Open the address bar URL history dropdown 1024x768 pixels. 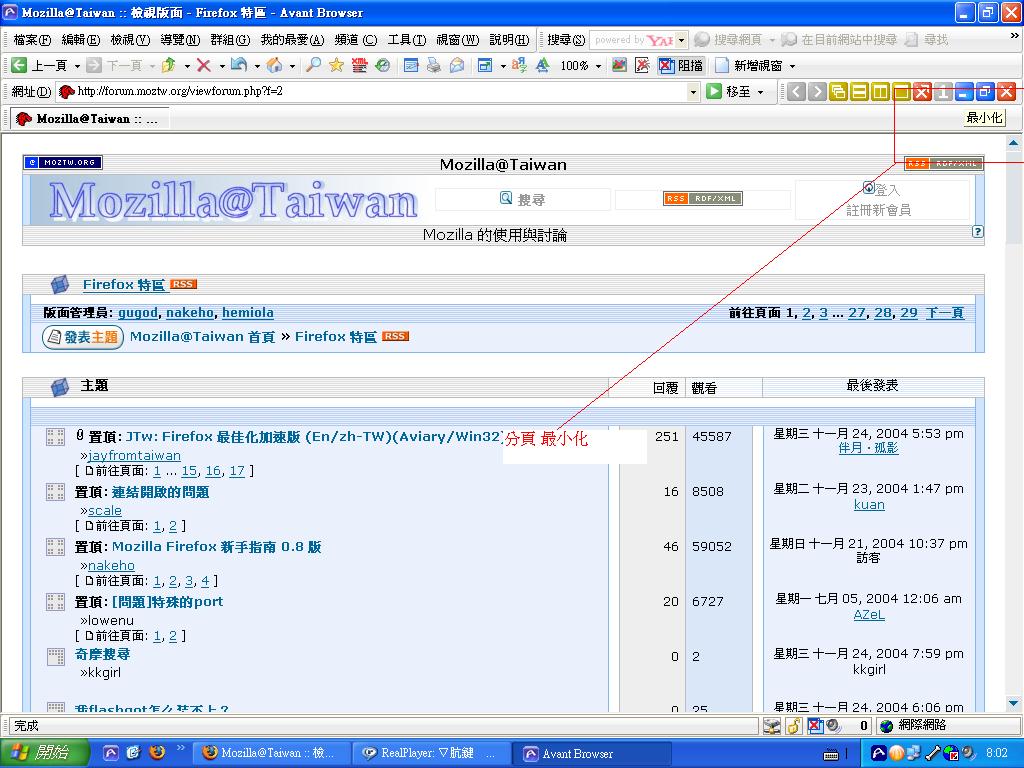point(693,92)
